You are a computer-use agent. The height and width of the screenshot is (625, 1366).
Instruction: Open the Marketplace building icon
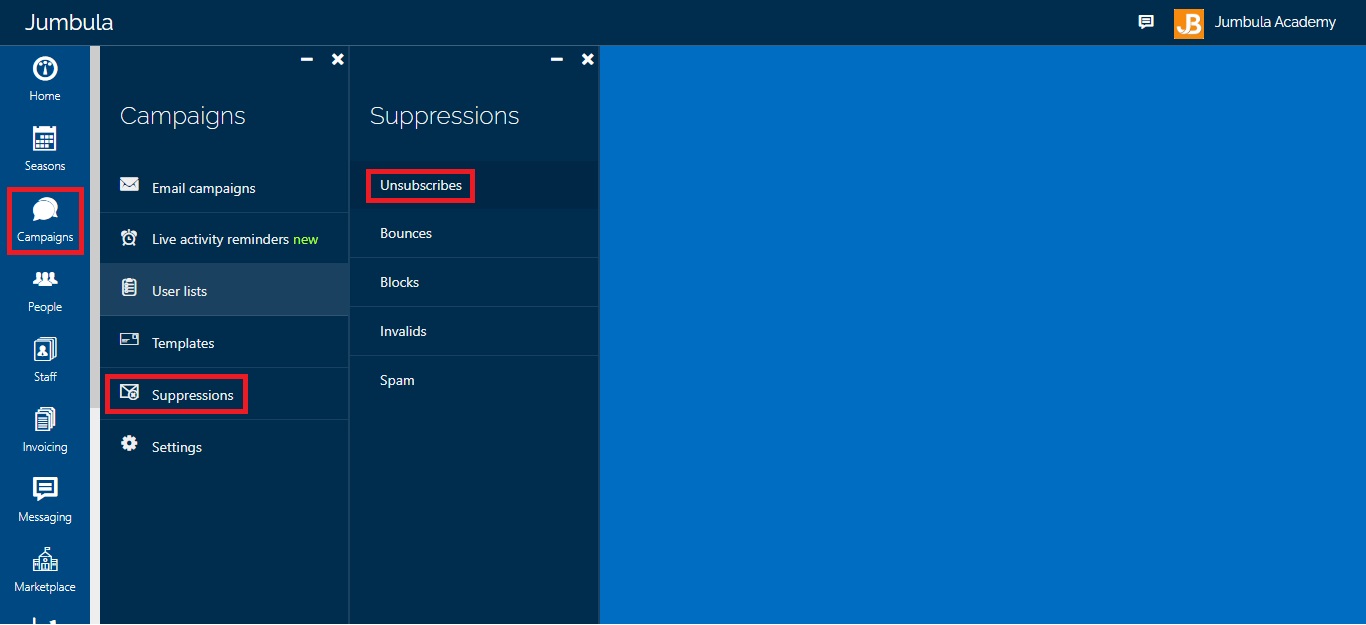(45, 559)
